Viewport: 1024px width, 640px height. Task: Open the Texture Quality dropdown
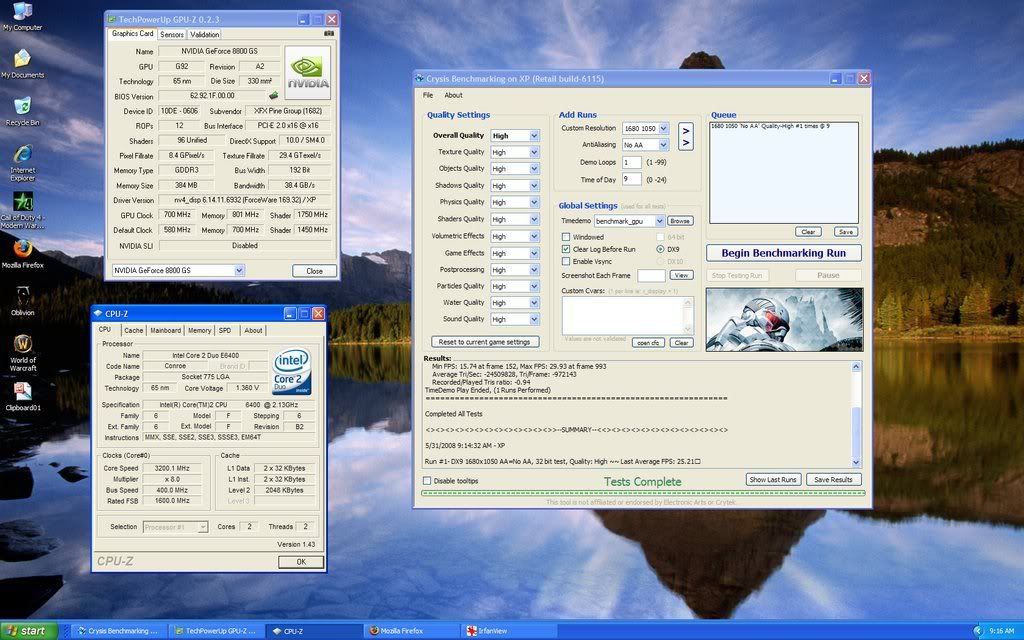click(x=534, y=152)
